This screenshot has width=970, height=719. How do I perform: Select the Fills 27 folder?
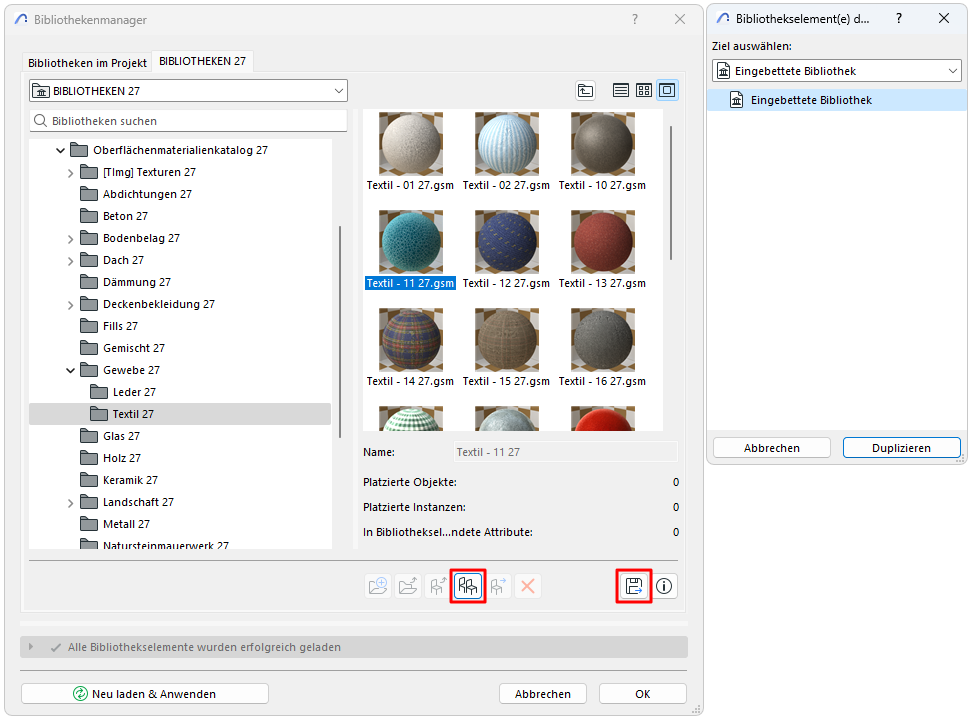click(x=109, y=326)
